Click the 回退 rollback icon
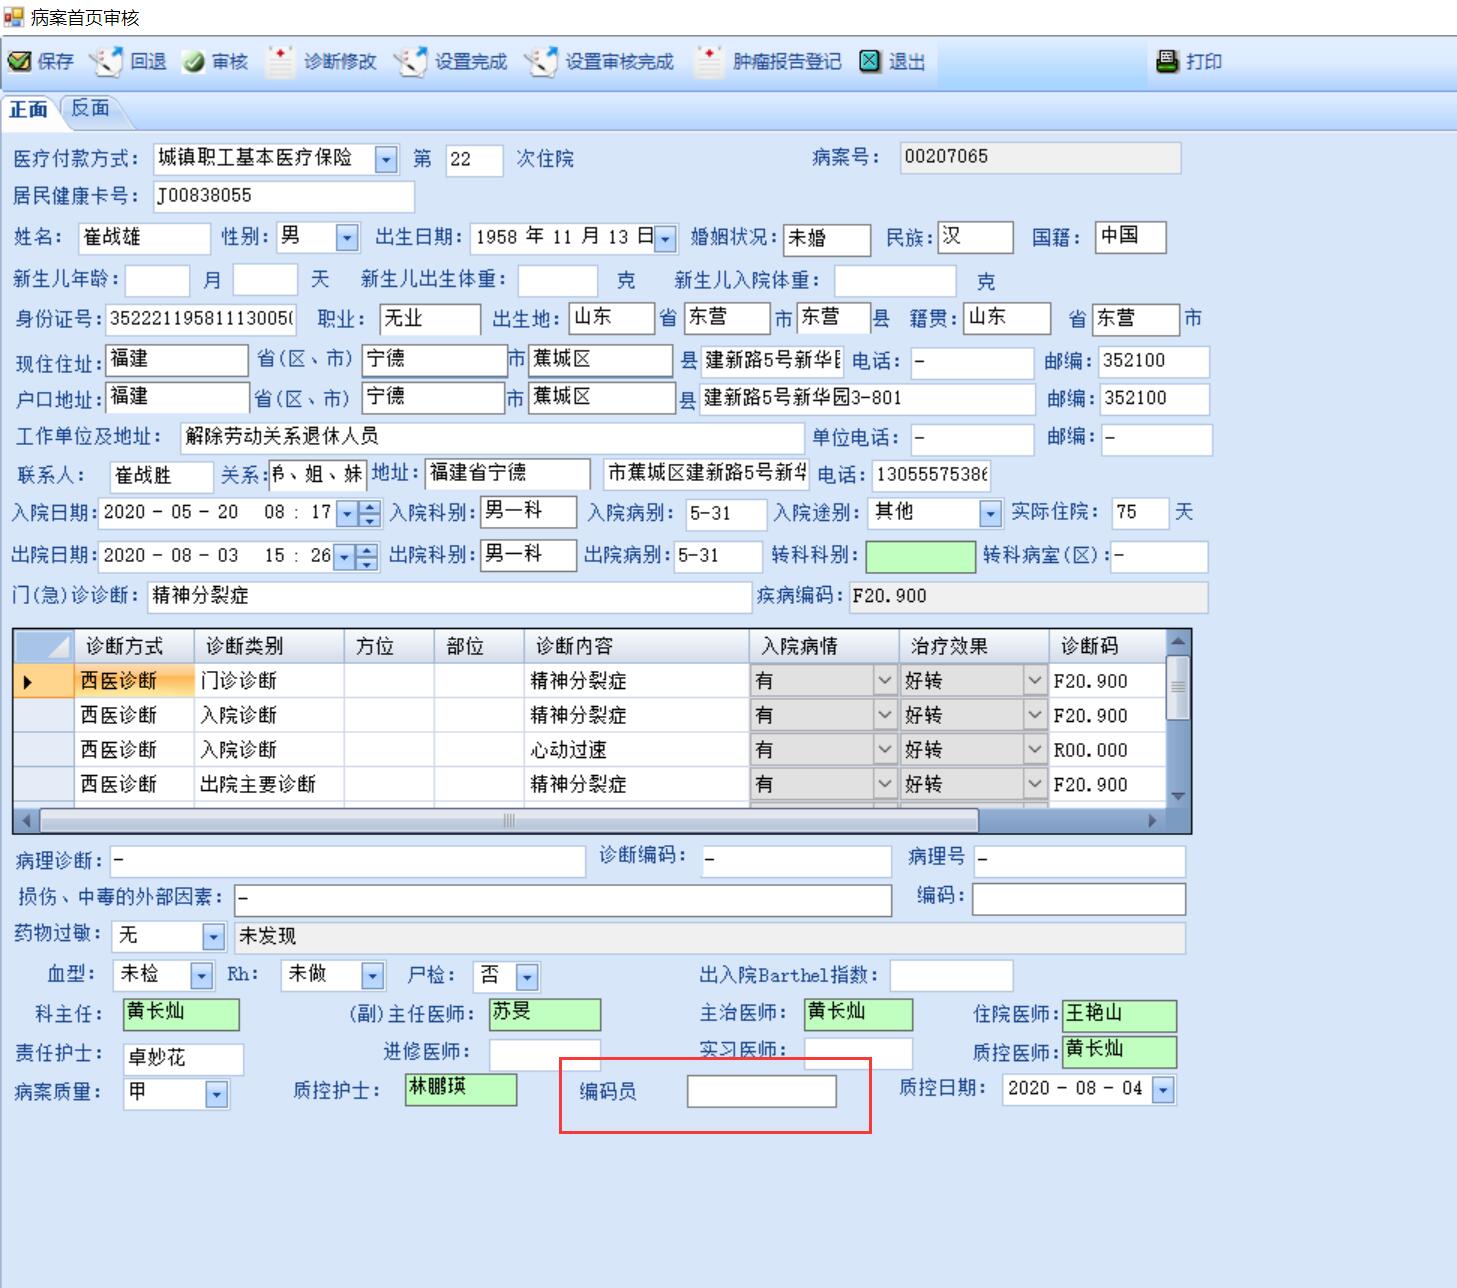1457x1288 pixels. pos(106,62)
